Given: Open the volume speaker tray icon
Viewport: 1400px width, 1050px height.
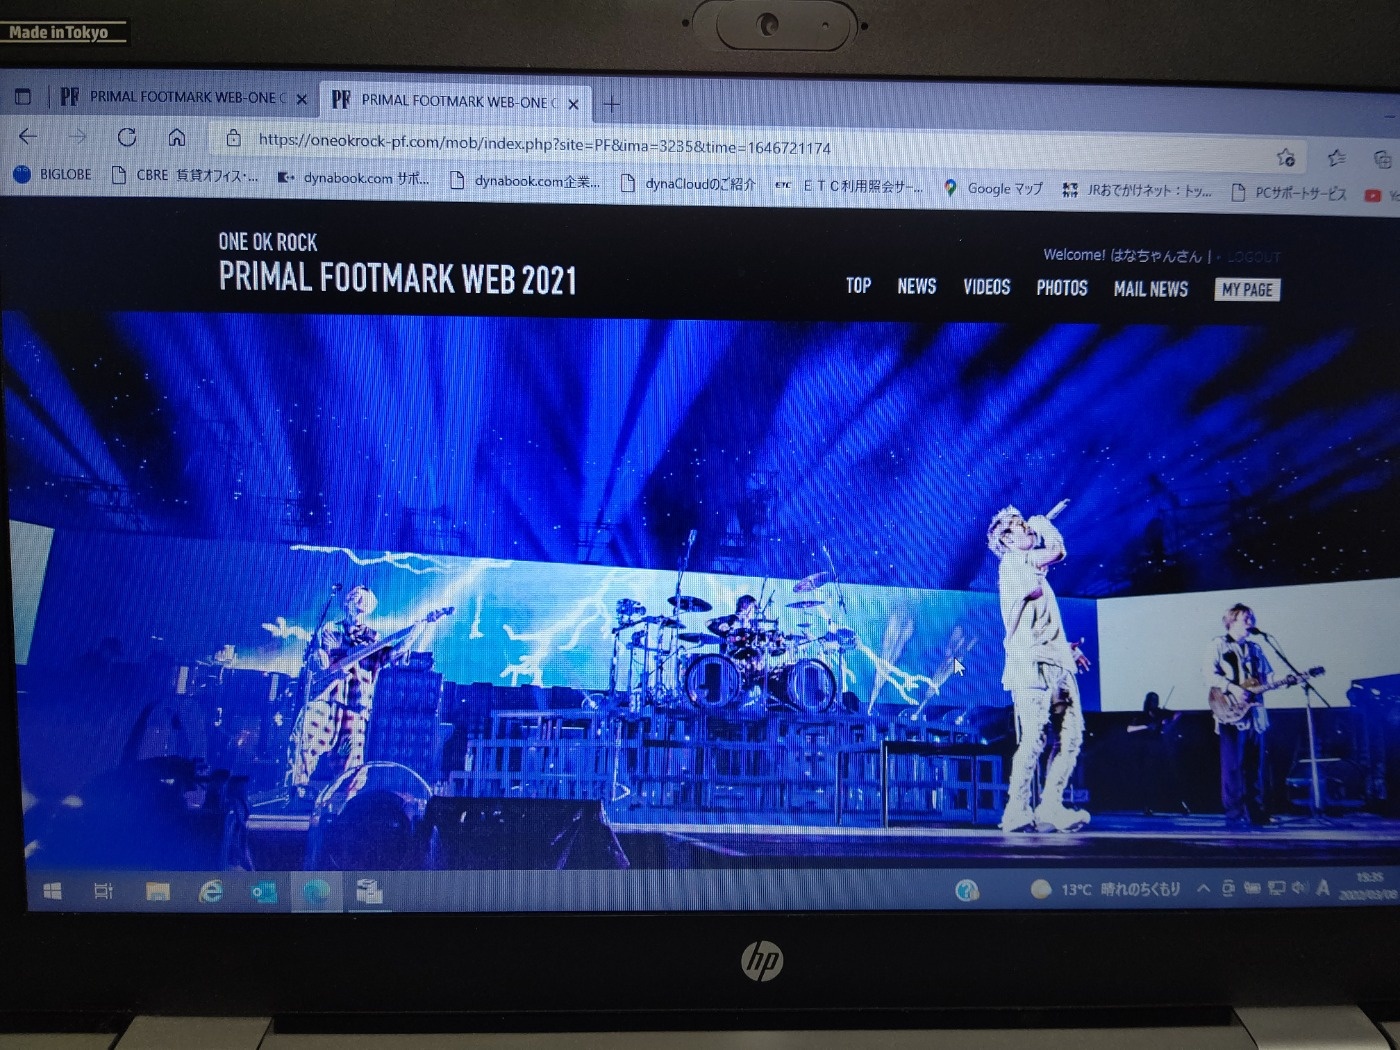Looking at the screenshot, I should [x=1299, y=887].
